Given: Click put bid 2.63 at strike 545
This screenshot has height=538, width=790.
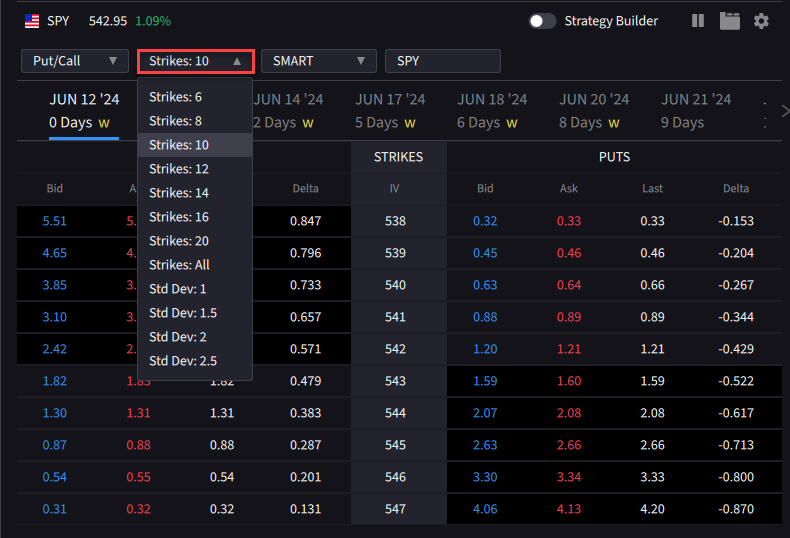Looking at the screenshot, I should [485, 445].
